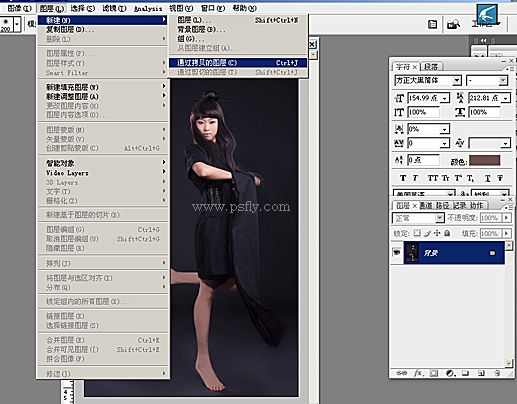Open the 帮助(H) menu
The height and width of the screenshot is (404, 517).
[x=245, y=8]
